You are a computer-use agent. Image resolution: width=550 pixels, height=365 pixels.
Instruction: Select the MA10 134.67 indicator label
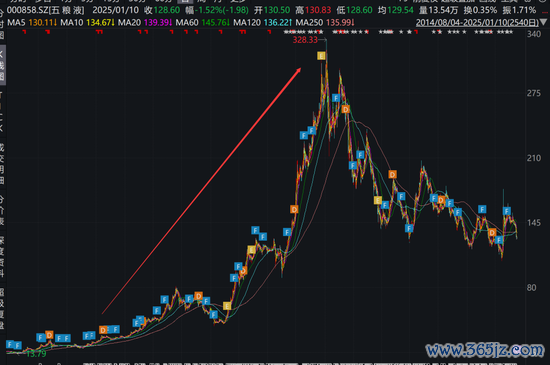point(87,22)
